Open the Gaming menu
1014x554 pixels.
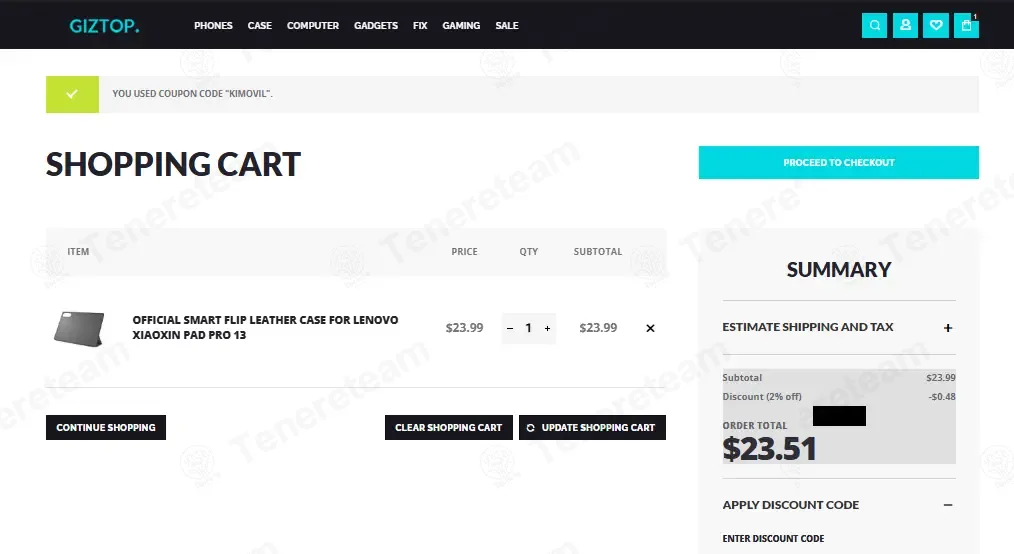tap(461, 26)
